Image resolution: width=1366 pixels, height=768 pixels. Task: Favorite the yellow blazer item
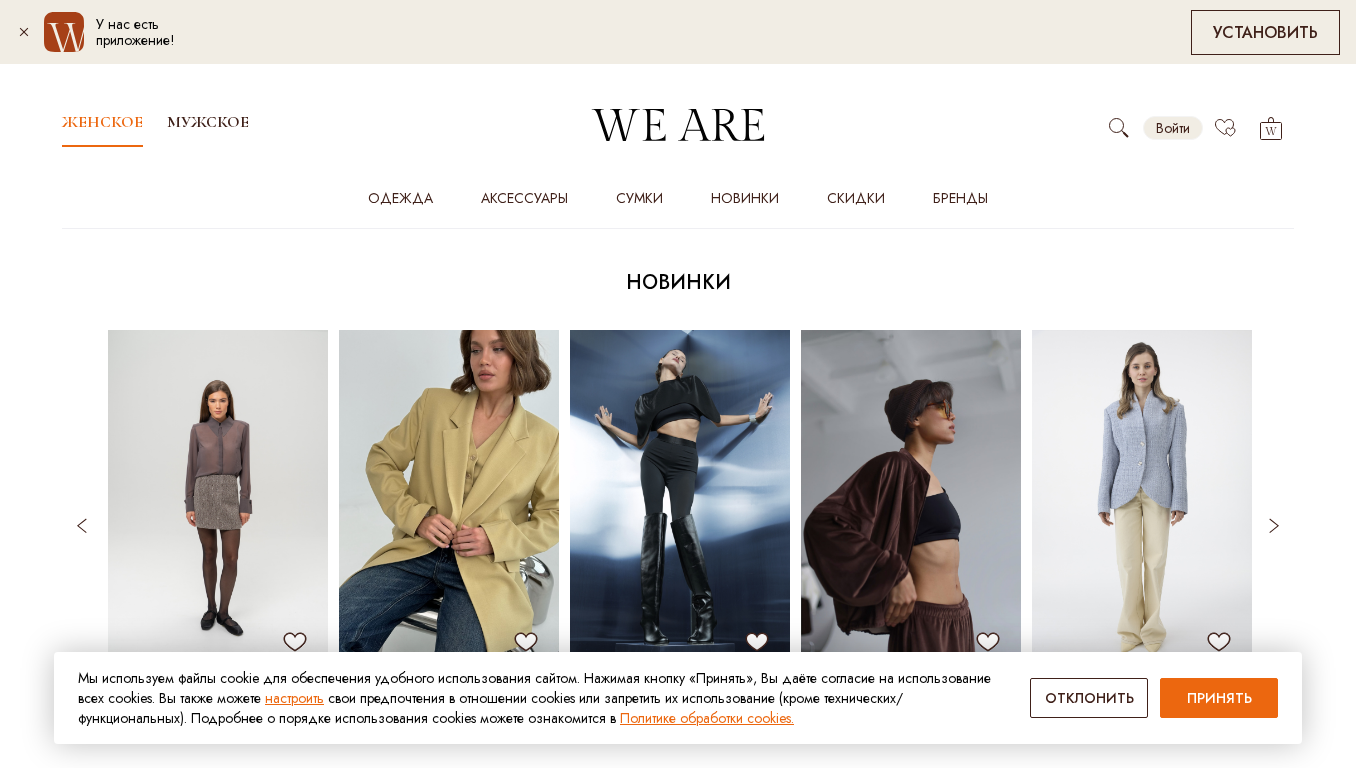click(526, 642)
